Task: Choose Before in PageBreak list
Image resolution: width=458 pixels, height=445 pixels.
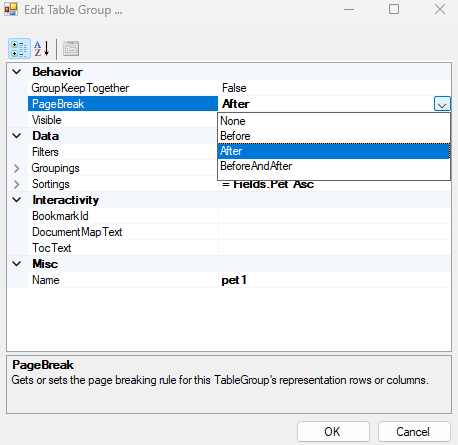Action: pos(334,136)
